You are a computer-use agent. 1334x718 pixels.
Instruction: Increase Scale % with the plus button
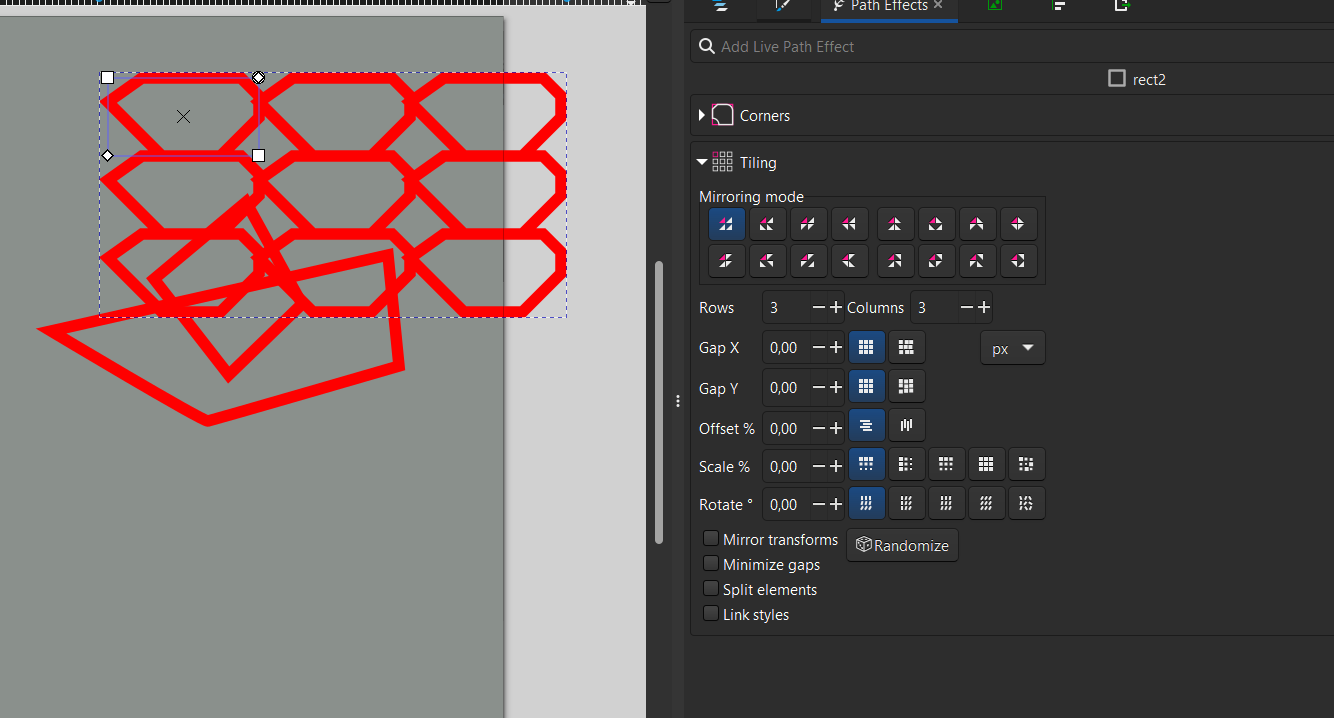pos(836,466)
